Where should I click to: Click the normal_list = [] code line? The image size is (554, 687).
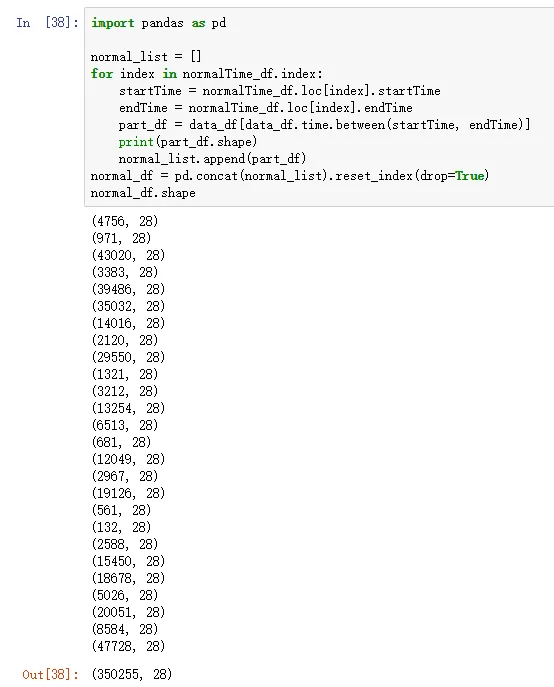(x=146, y=57)
